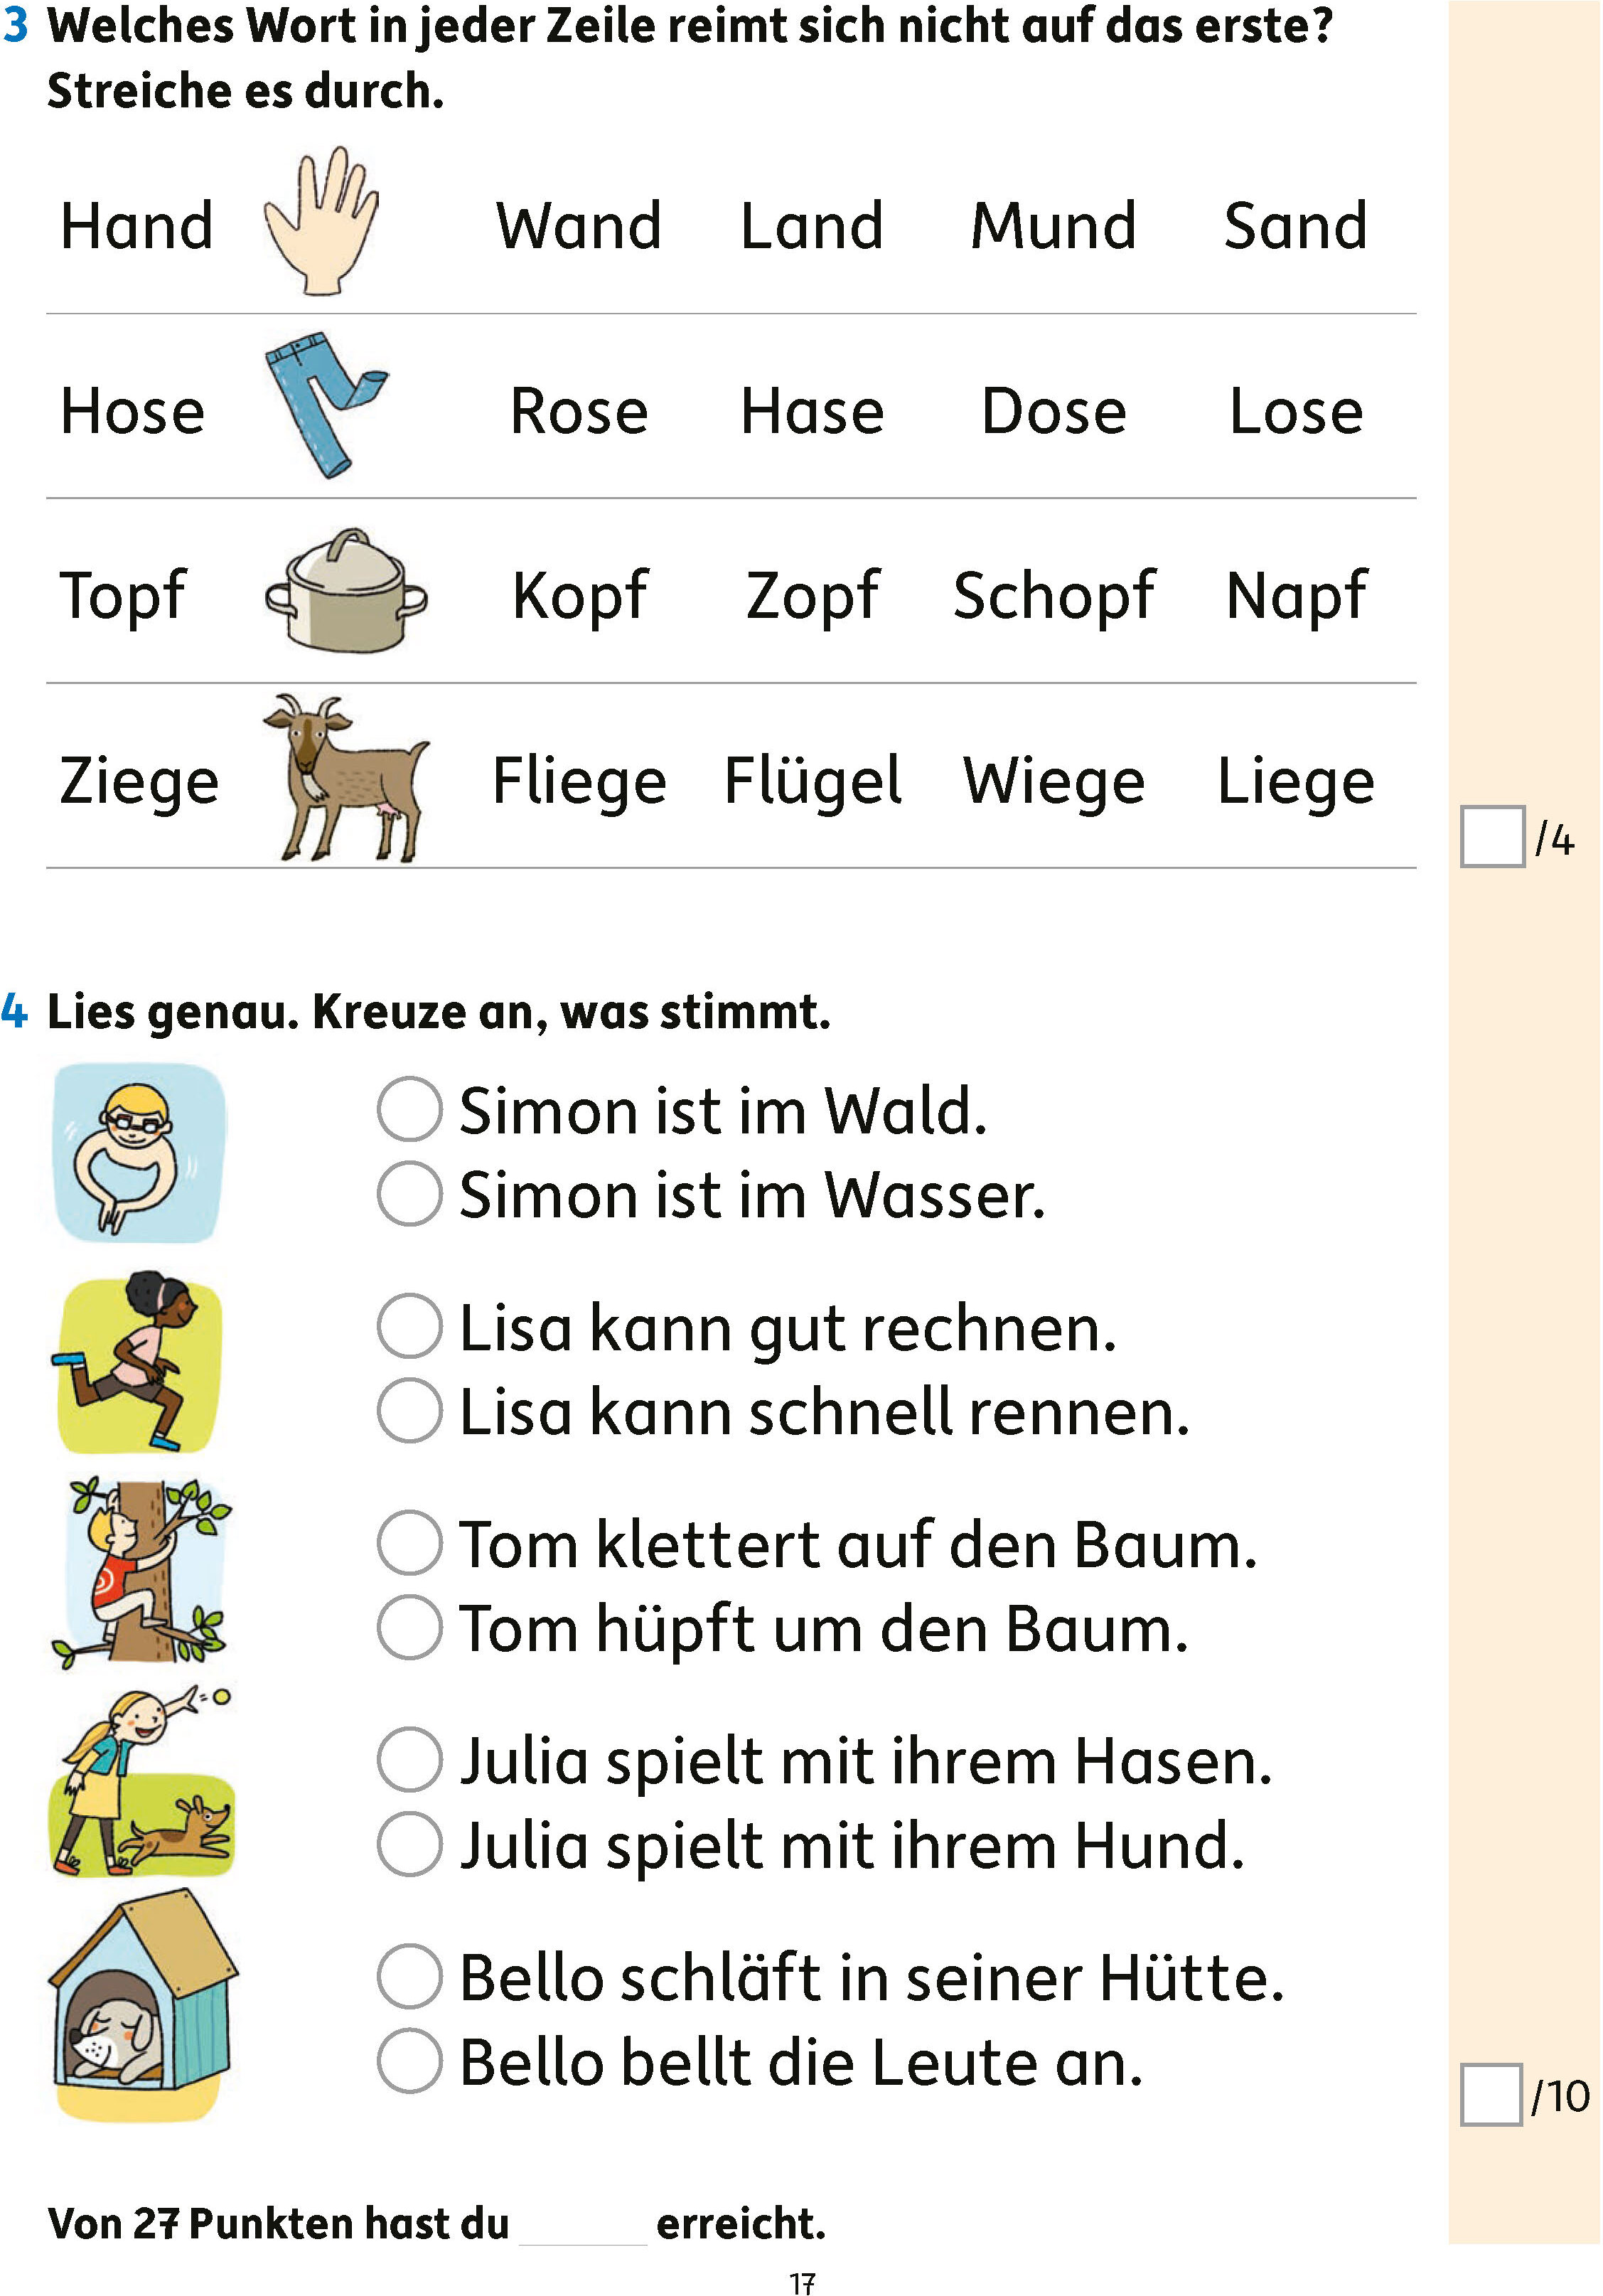Click the girl playing with dog picture
Viewport: 1603px width, 2296px height.
click(x=141, y=1785)
